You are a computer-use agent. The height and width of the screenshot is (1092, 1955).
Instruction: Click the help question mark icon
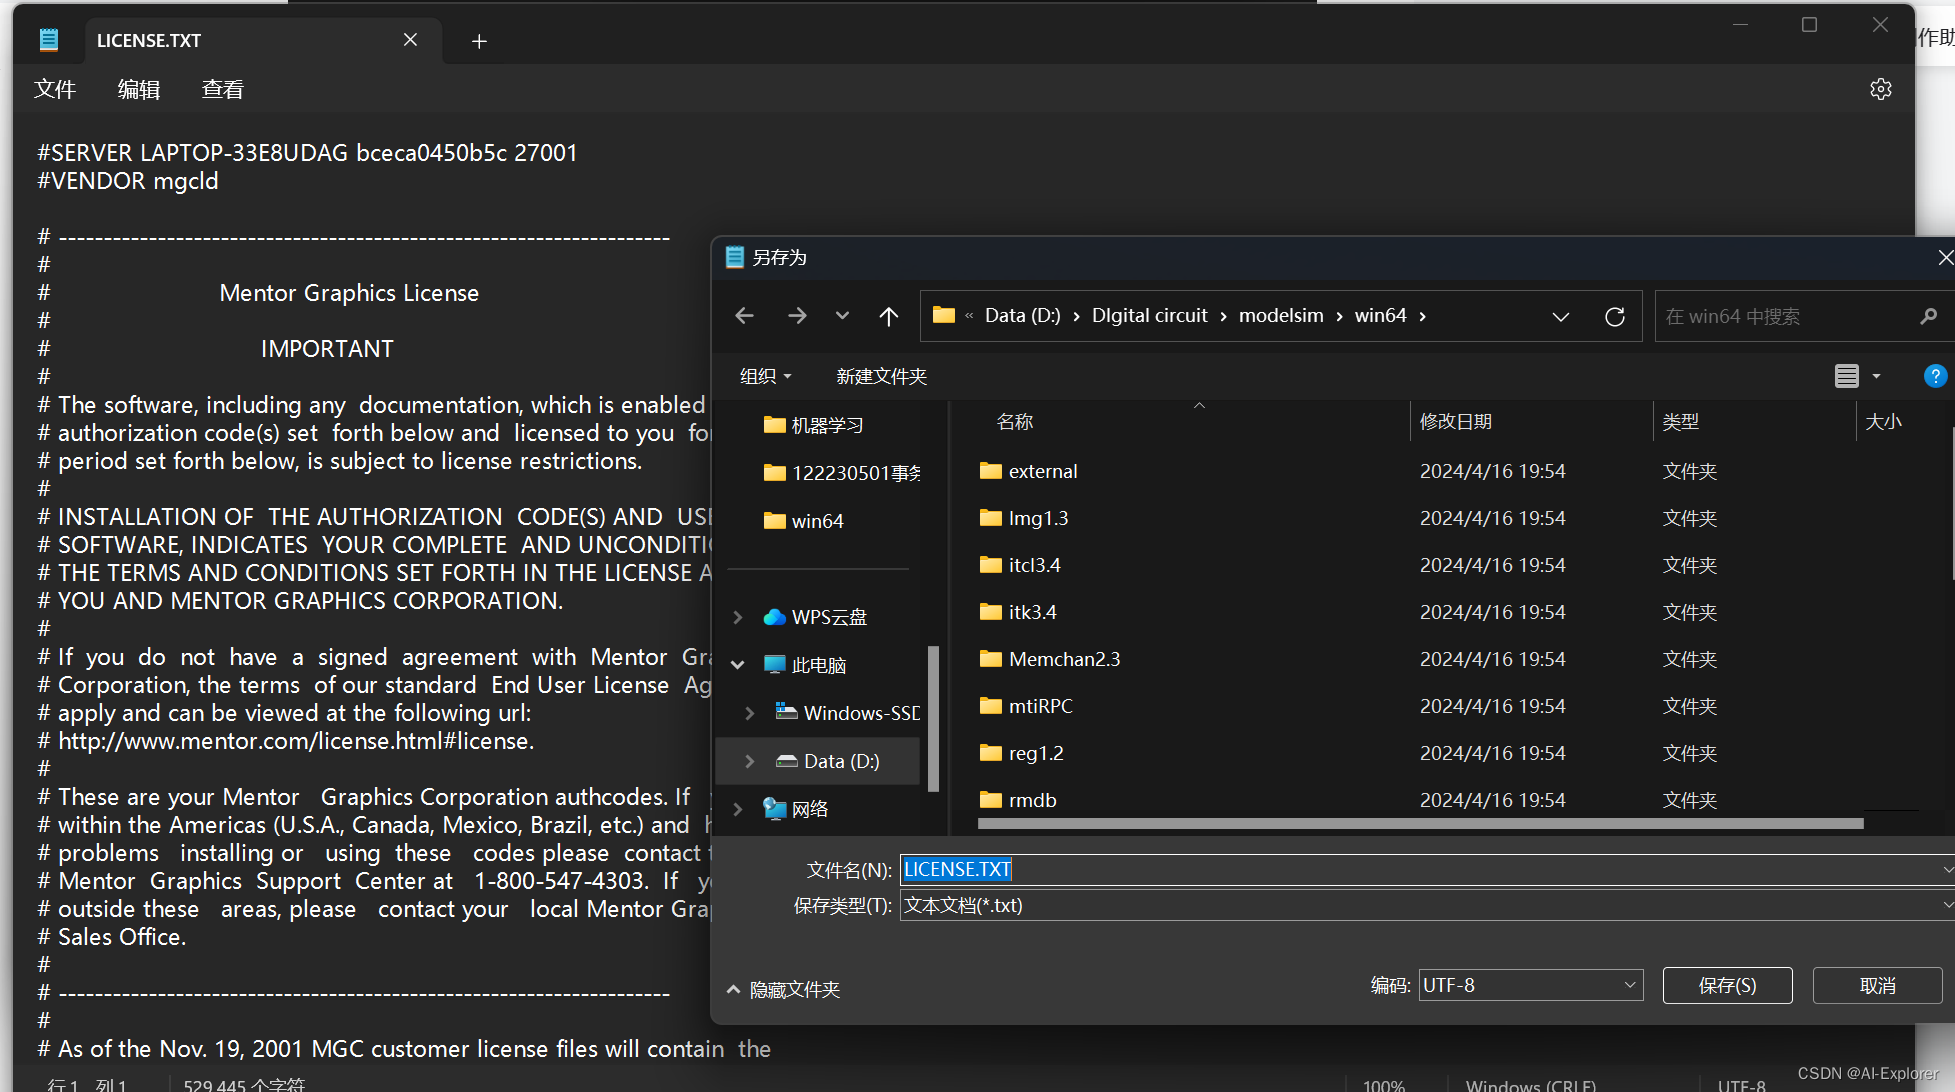tap(1934, 376)
